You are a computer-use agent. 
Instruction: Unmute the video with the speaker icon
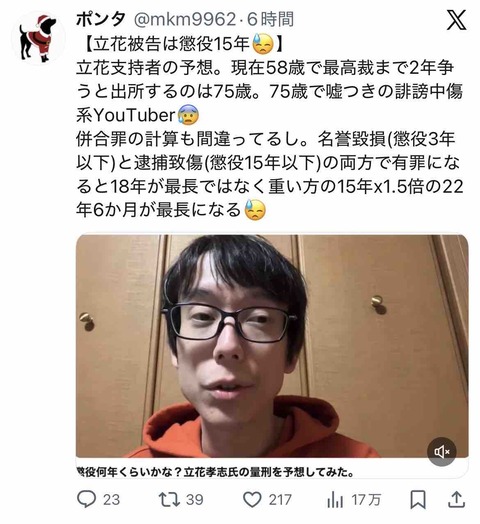[442, 451]
